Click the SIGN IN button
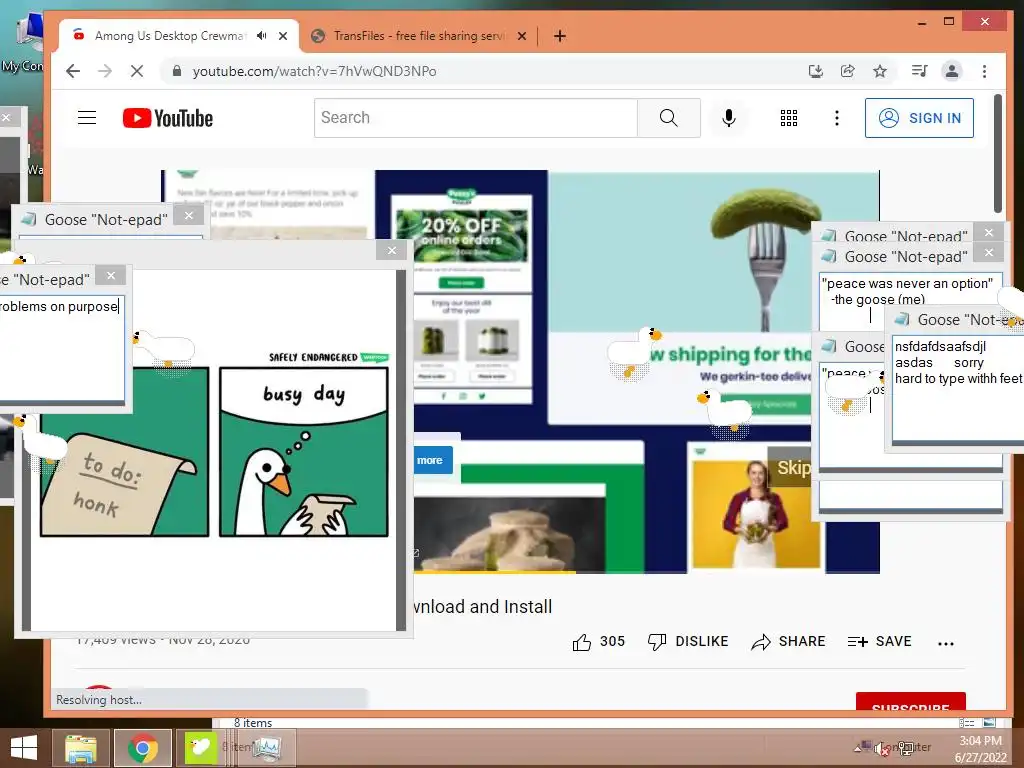 (x=919, y=118)
